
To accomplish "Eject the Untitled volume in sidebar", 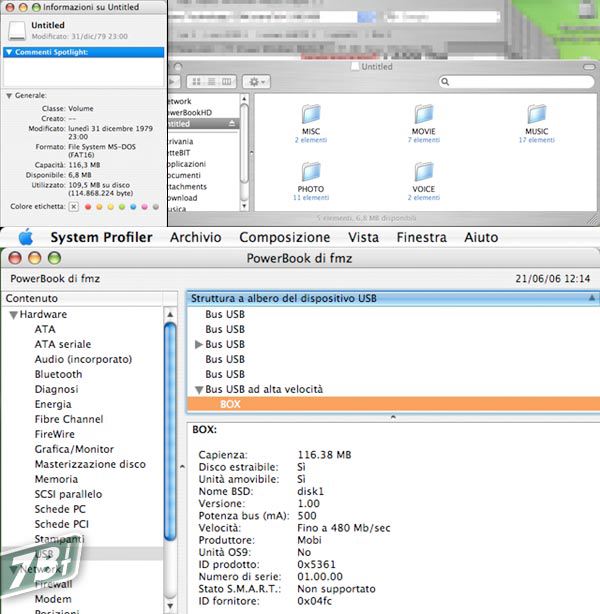I will [x=233, y=123].
